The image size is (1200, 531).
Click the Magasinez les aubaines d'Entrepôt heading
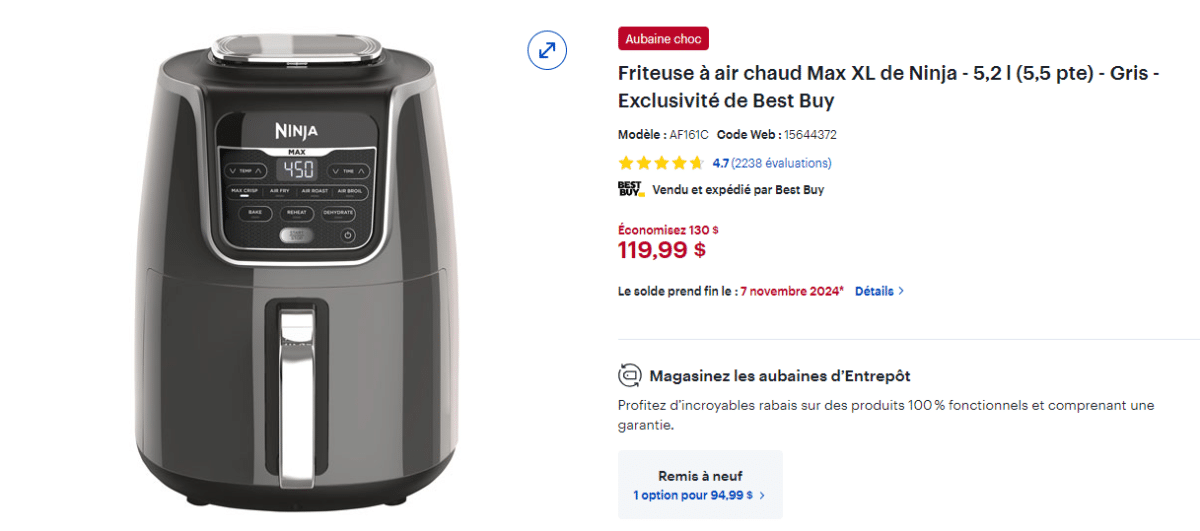[780, 376]
